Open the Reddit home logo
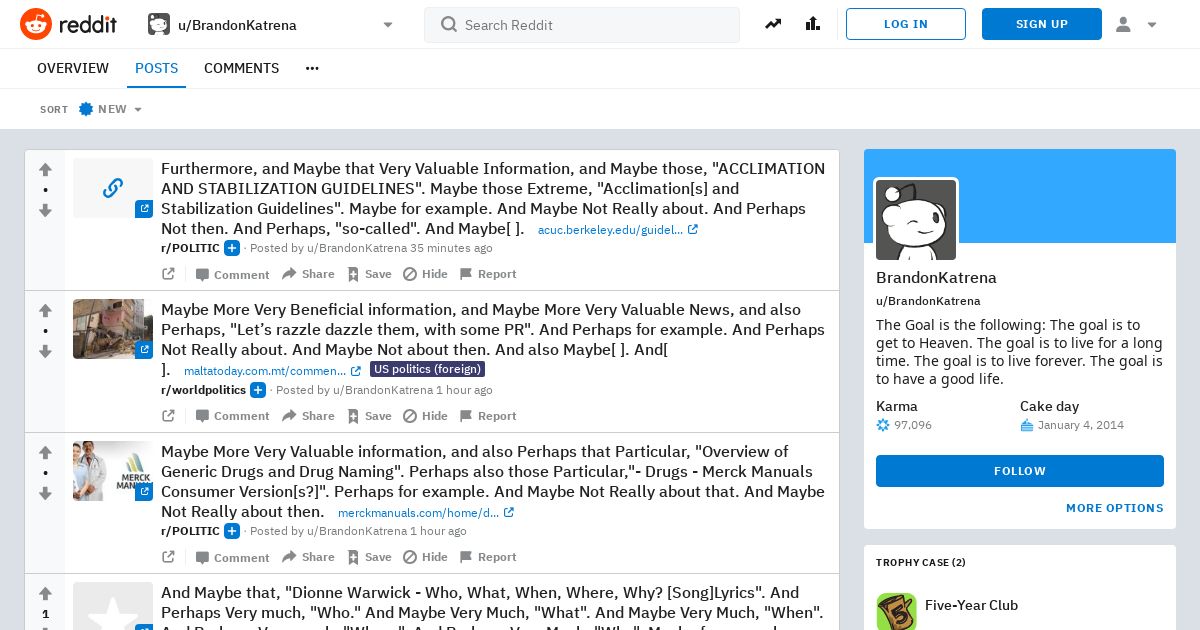 pyautogui.click(x=68, y=24)
